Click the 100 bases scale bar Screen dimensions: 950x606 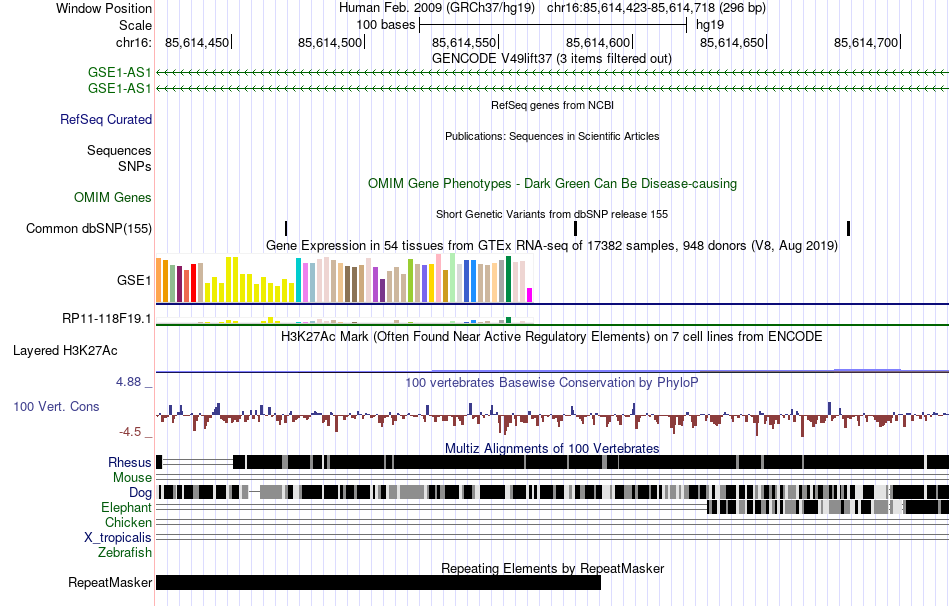553,25
